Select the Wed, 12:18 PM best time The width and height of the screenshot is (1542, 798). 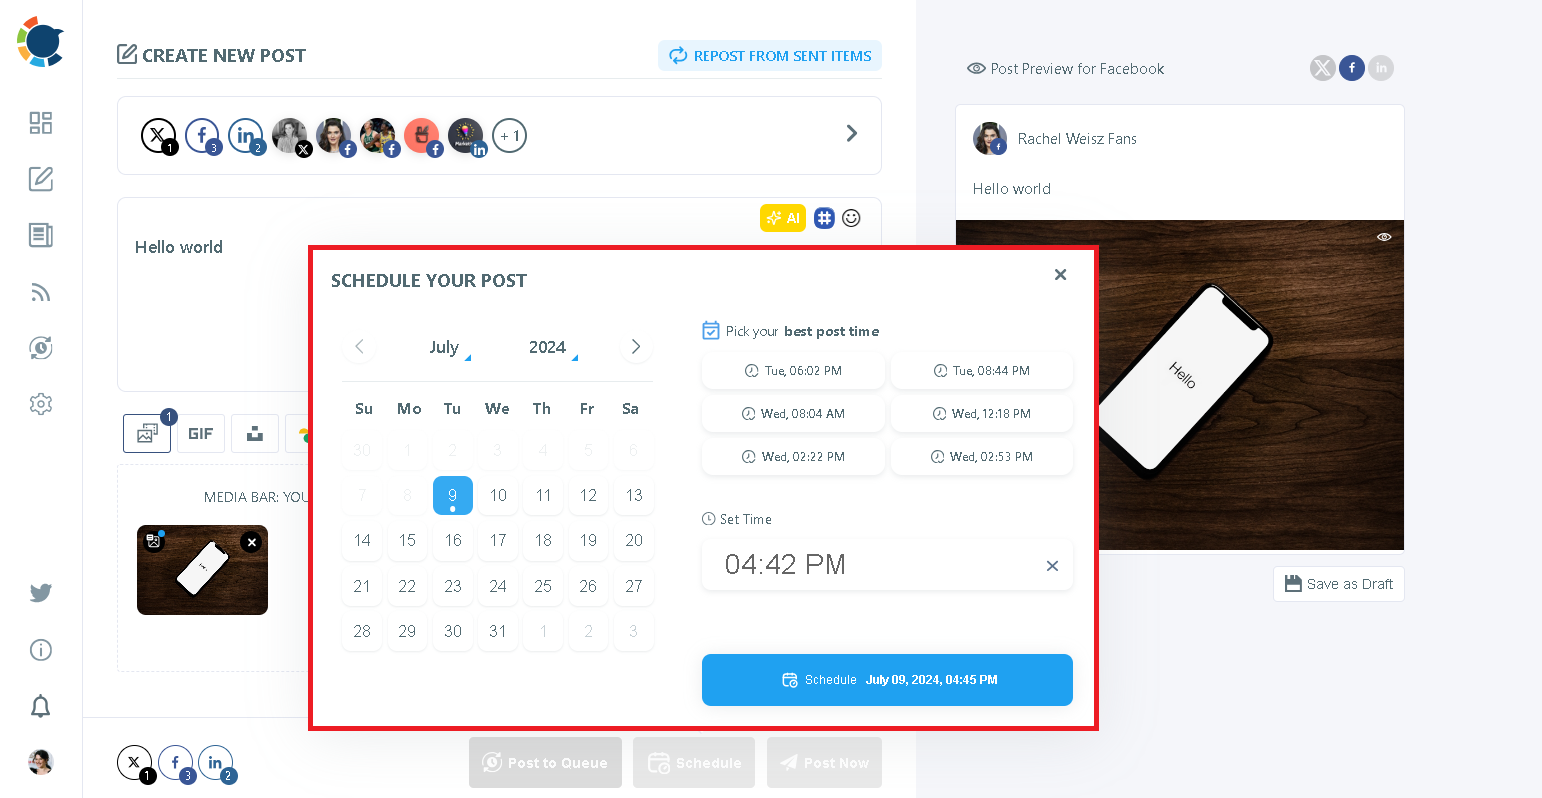(982, 414)
